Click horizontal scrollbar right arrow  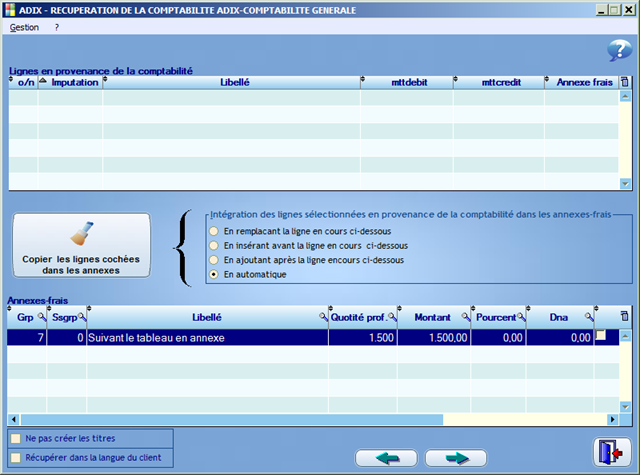tap(612, 420)
